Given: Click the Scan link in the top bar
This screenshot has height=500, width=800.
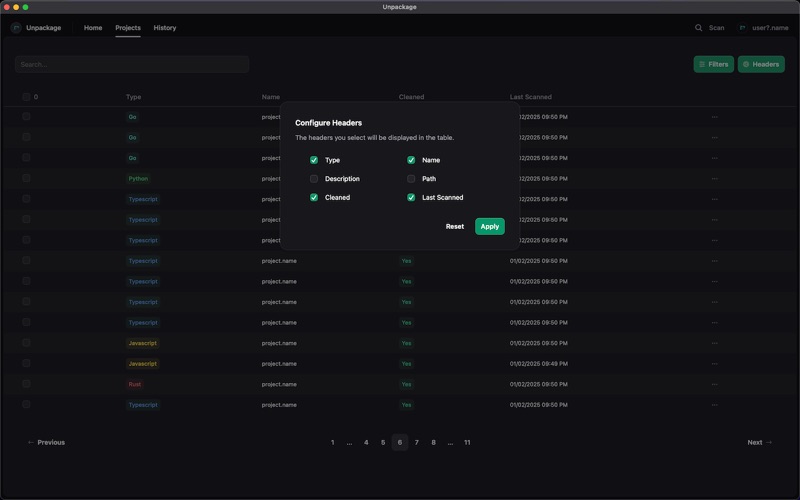Looking at the screenshot, I should 716,28.
